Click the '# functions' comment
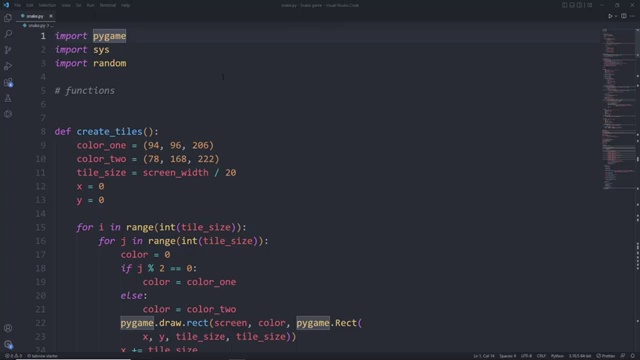Image resolution: width=640 pixels, height=360 pixels. coord(85,91)
